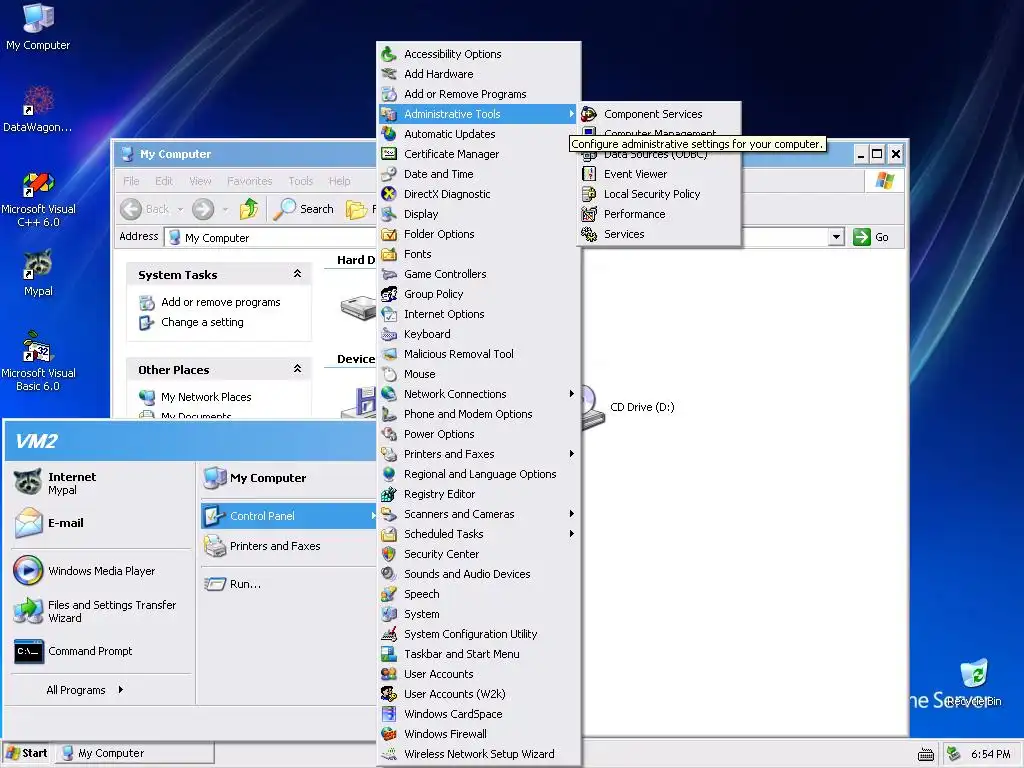Open Local Security Policy in submenu
The image size is (1024, 768).
click(659, 194)
